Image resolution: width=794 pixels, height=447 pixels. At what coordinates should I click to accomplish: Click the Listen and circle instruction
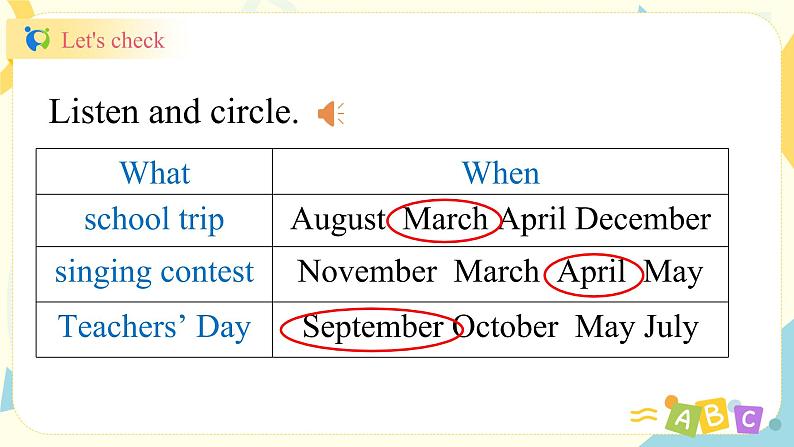174,112
